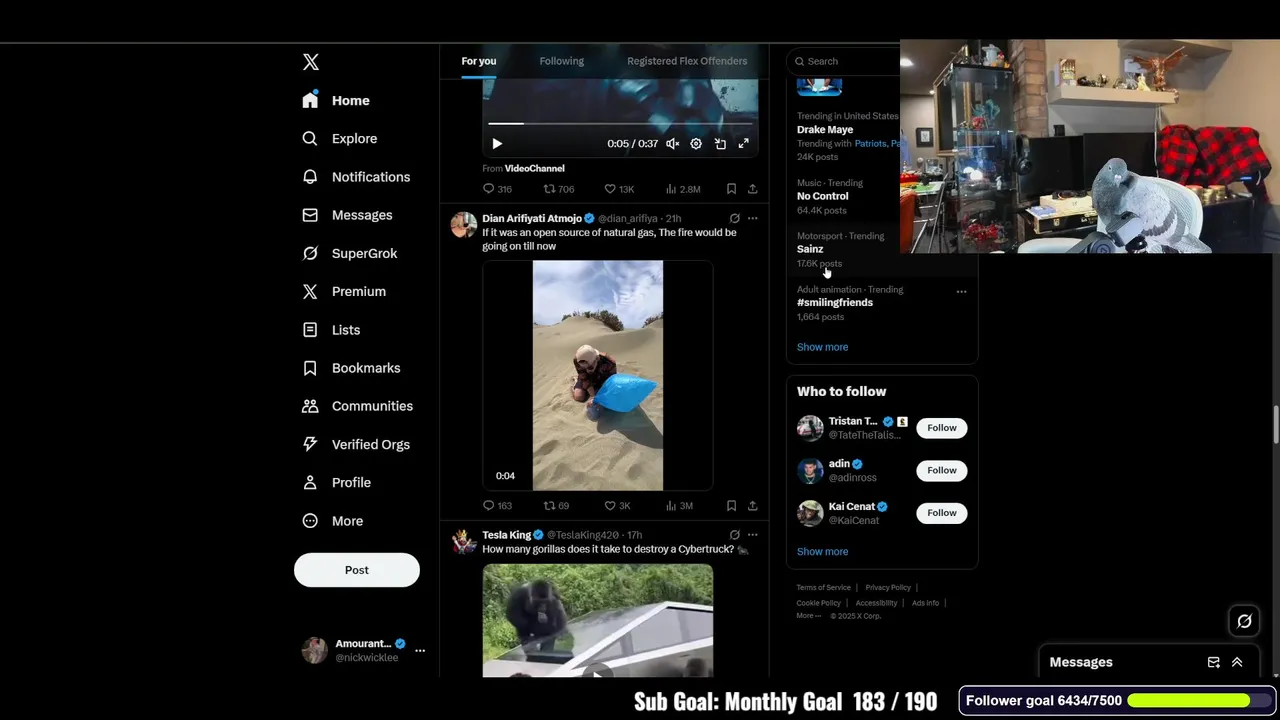Open Grok explain icon on Dian's post

coord(734,218)
